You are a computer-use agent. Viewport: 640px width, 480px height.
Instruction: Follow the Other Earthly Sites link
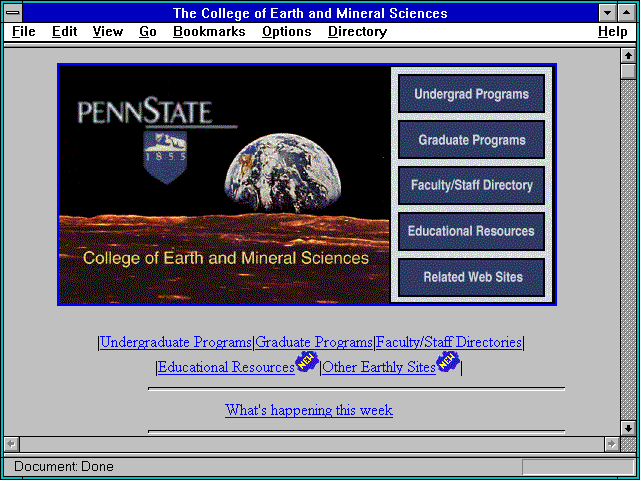point(379,367)
